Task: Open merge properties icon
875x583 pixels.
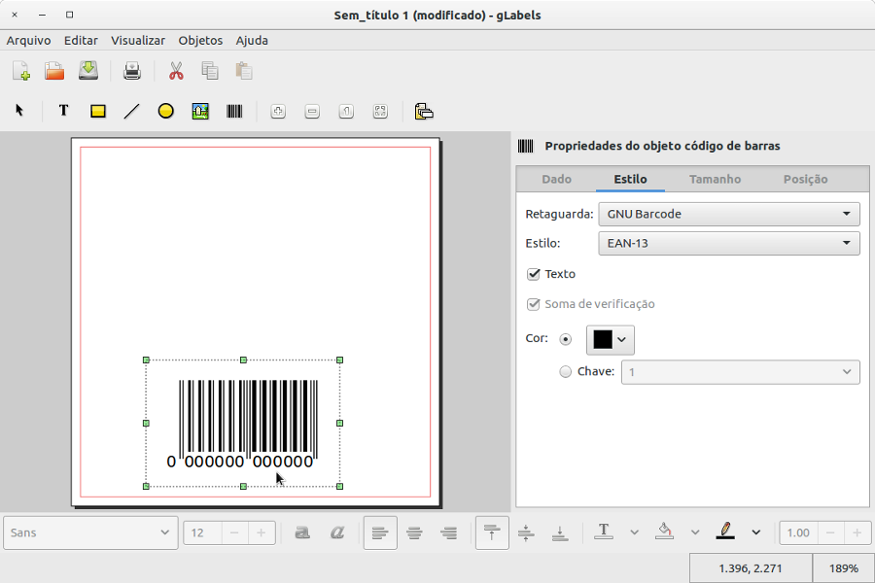Action: [x=424, y=112]
